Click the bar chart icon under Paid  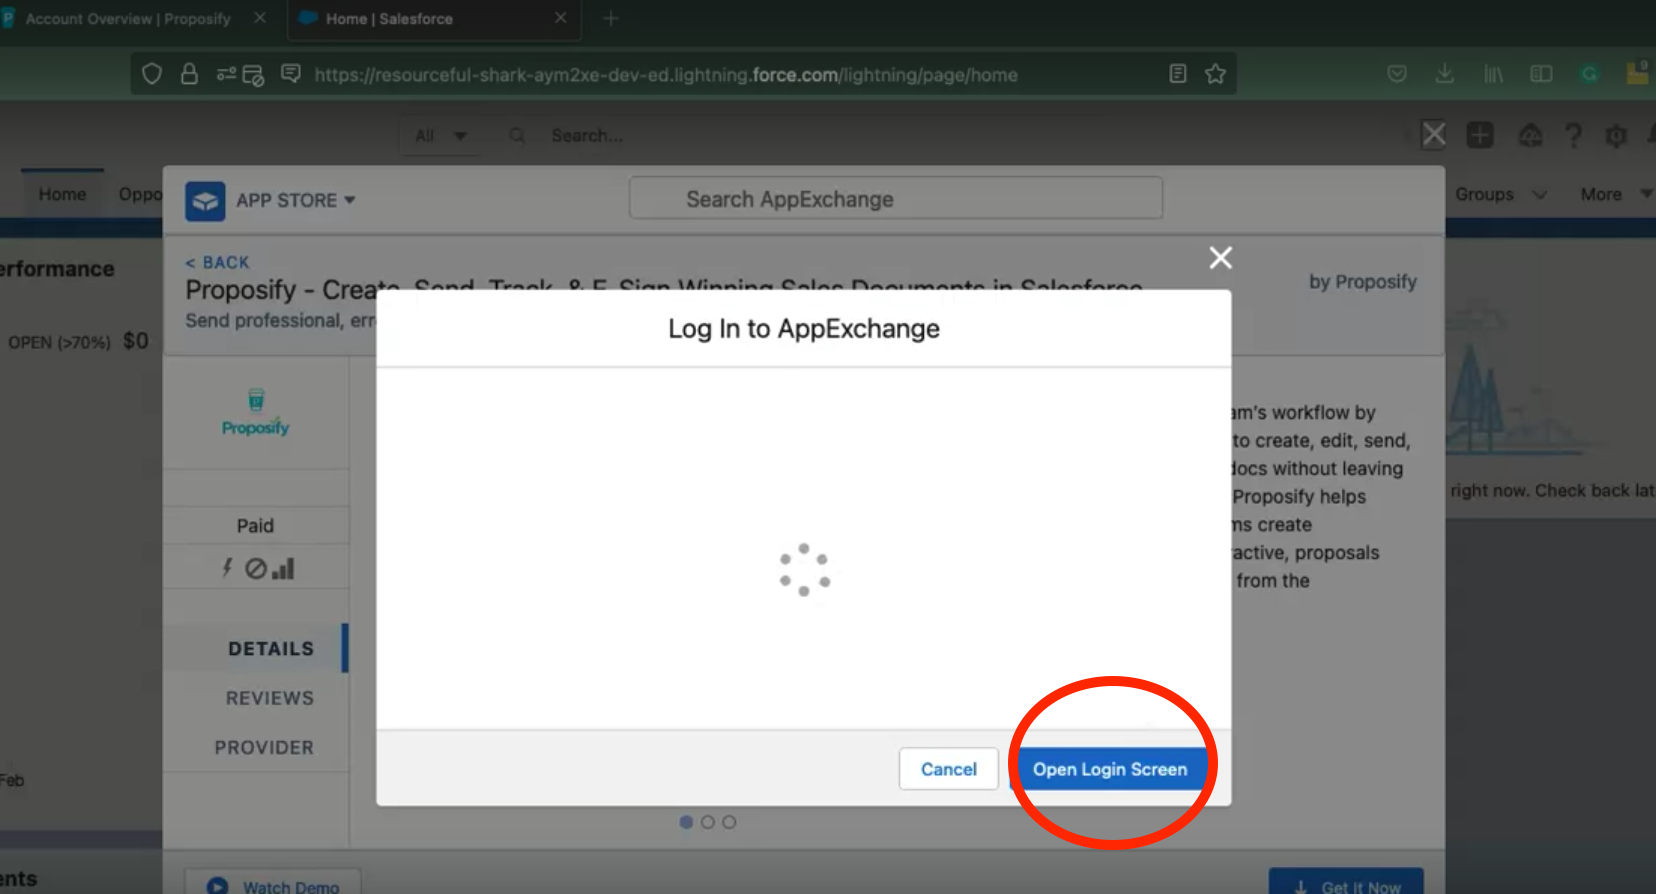pos(284,568)
